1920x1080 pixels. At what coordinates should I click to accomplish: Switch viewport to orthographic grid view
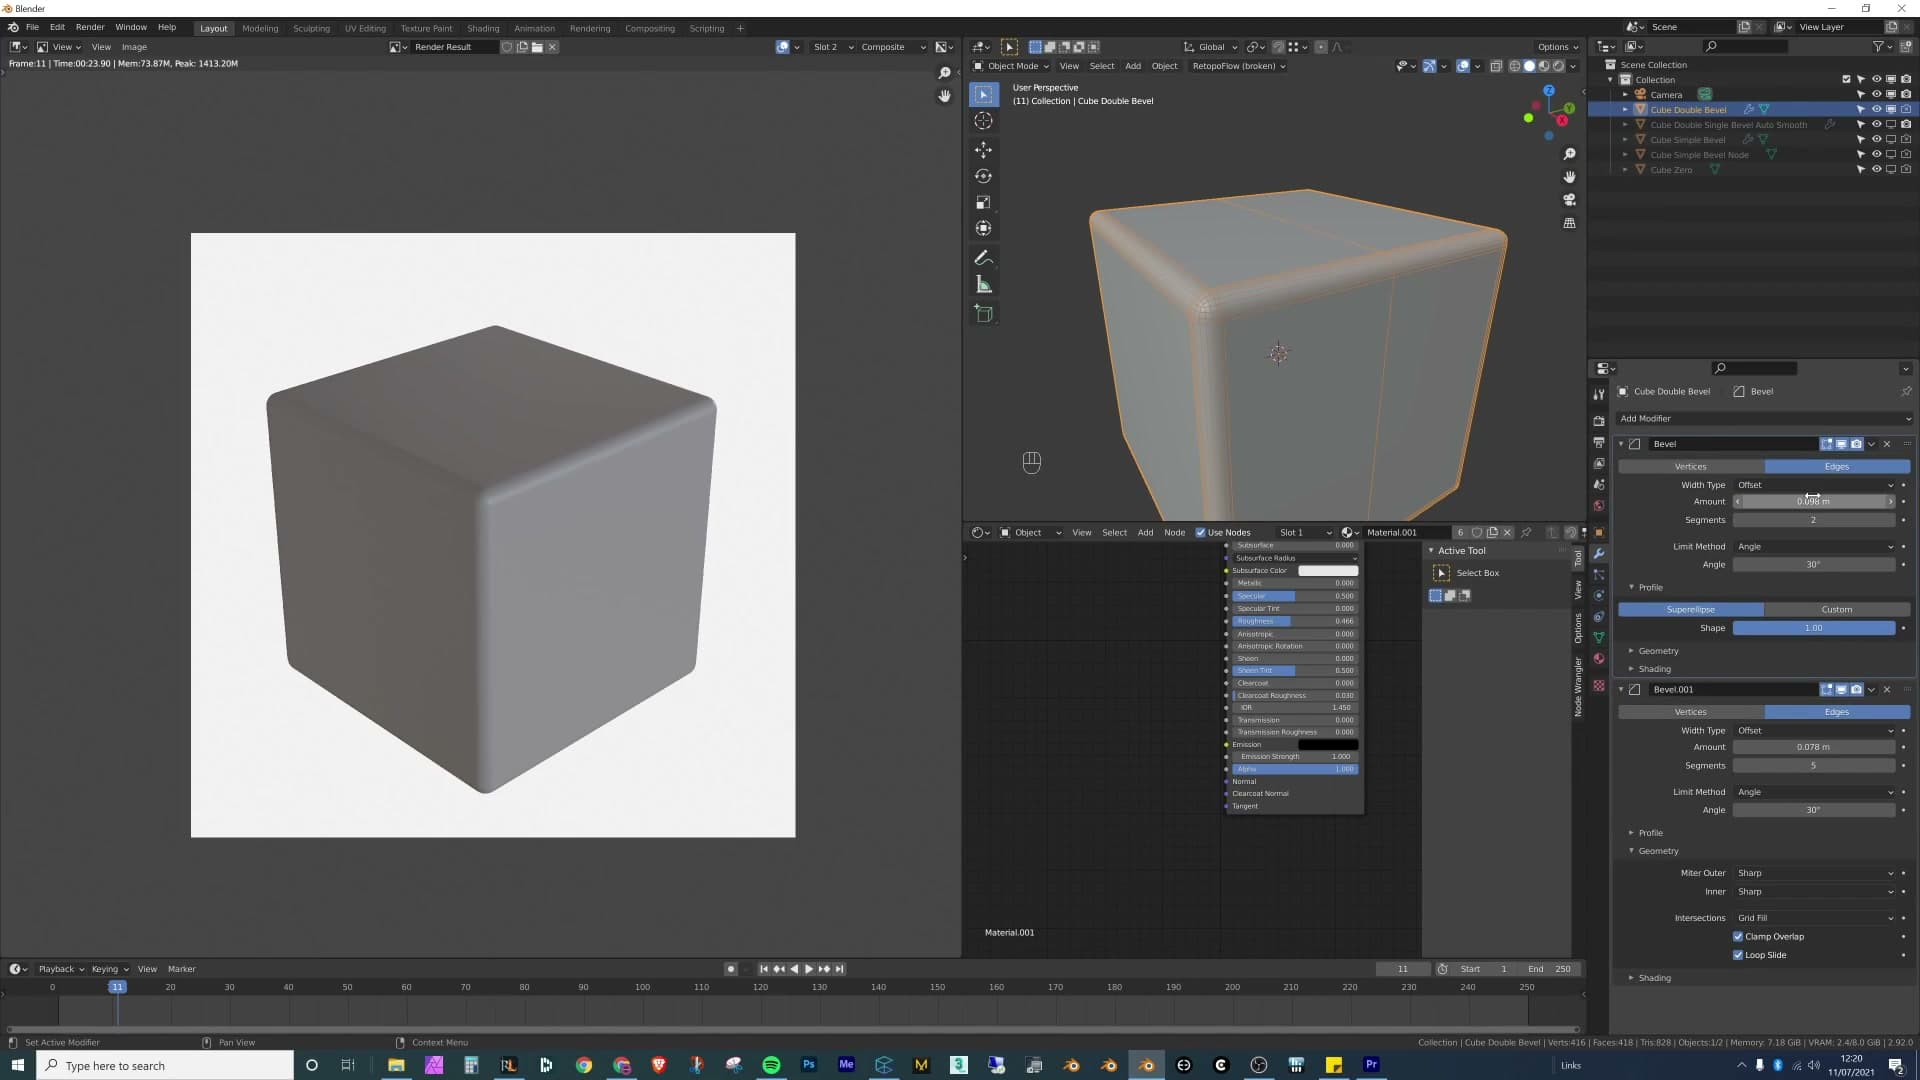[1569, 223]
